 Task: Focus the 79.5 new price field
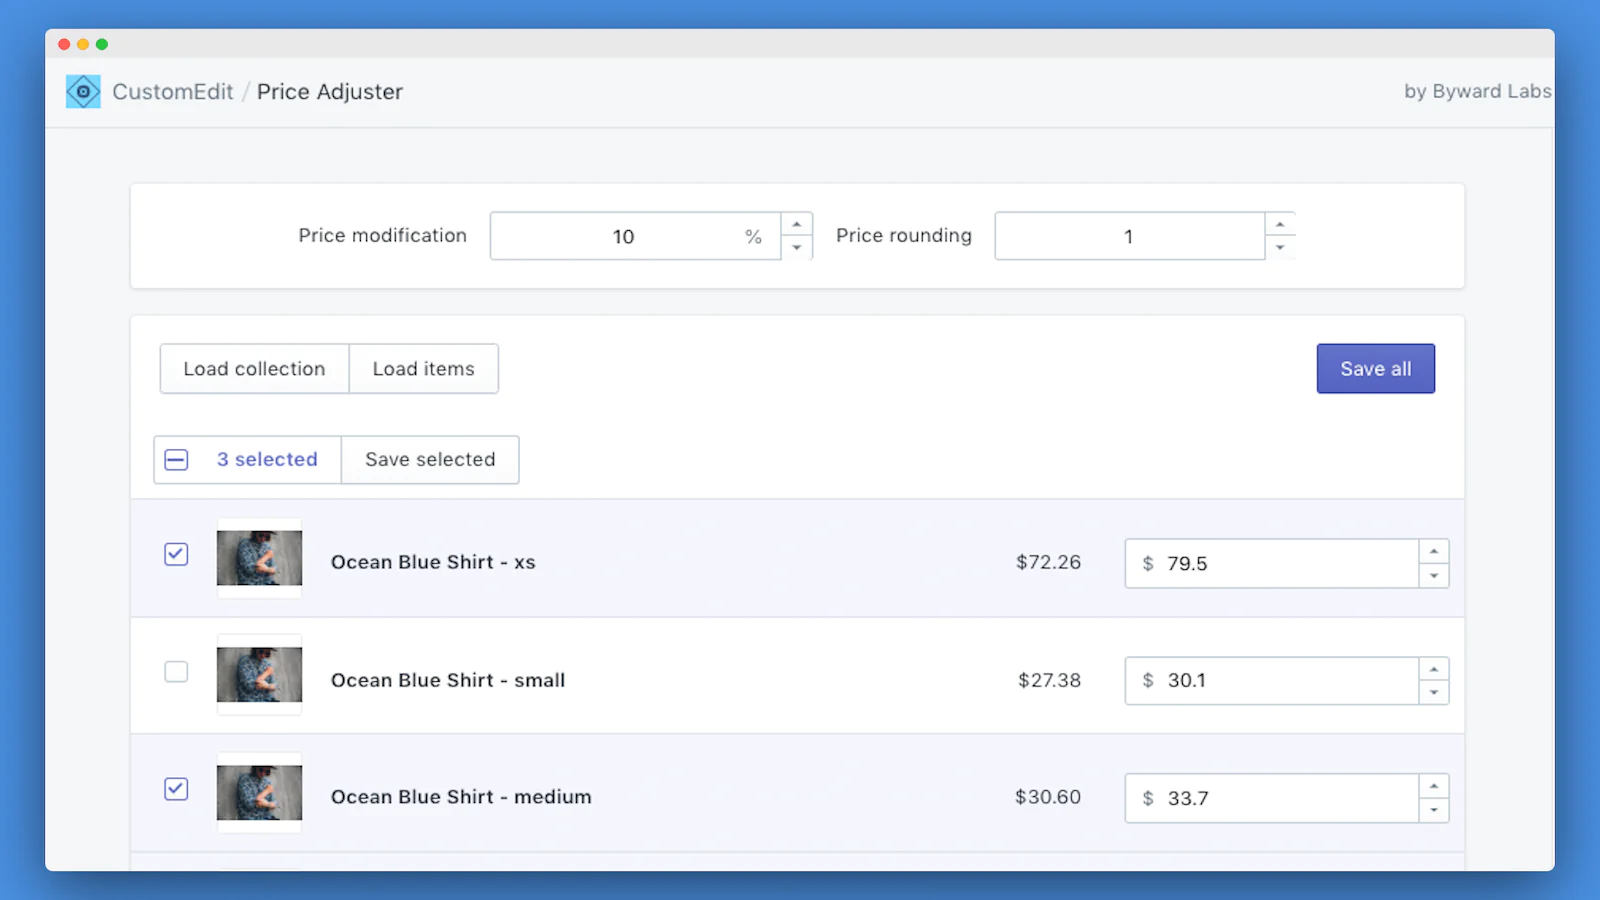pyautogui.click(x=1272, y=564)
